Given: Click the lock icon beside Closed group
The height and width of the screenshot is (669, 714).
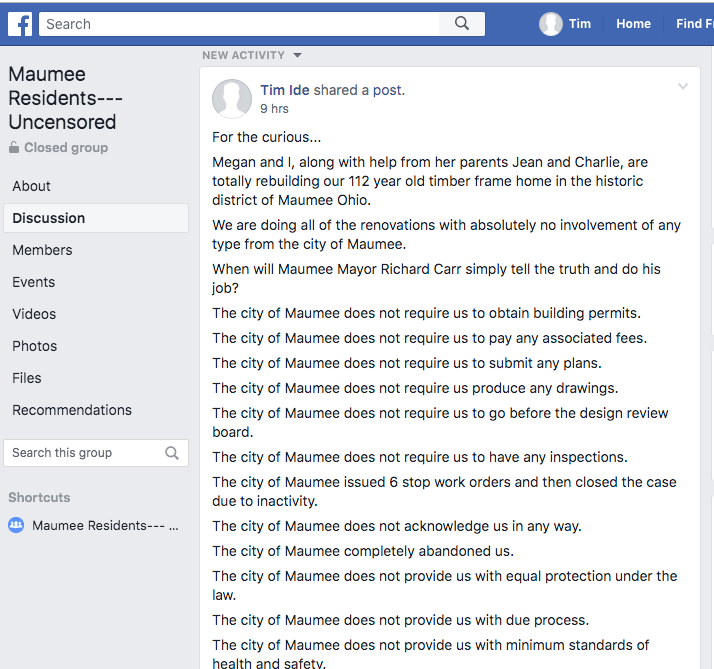Looking at the screenshot, I should pyautogui.click(x=14, y=148).
